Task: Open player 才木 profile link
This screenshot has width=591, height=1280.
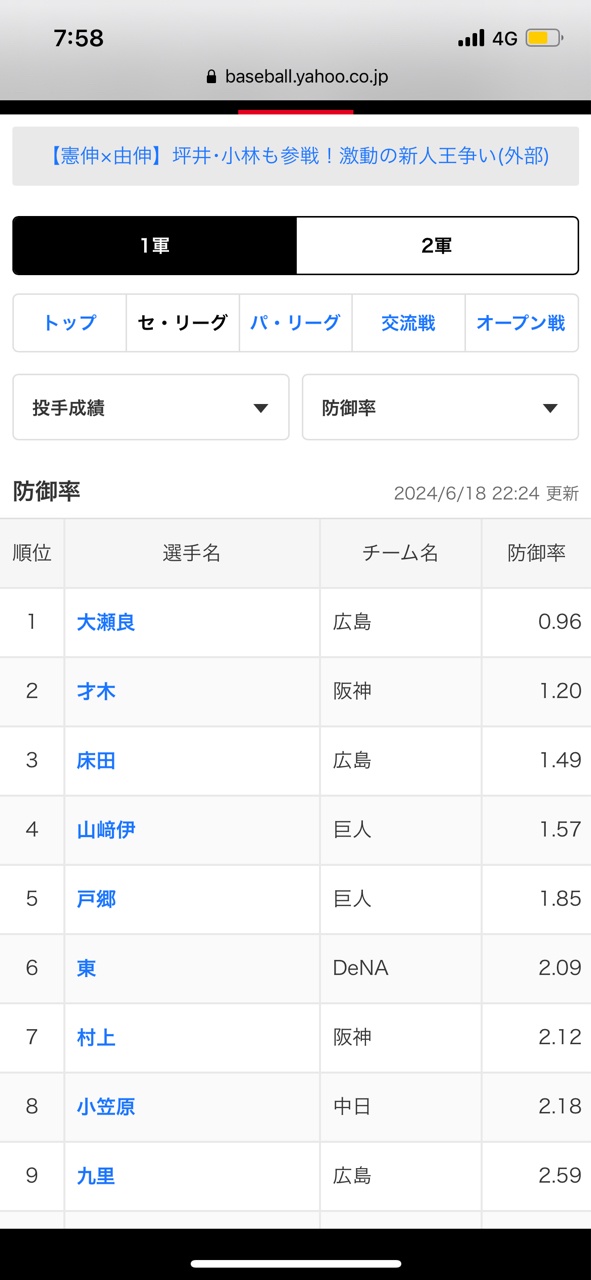Action: 96,691
